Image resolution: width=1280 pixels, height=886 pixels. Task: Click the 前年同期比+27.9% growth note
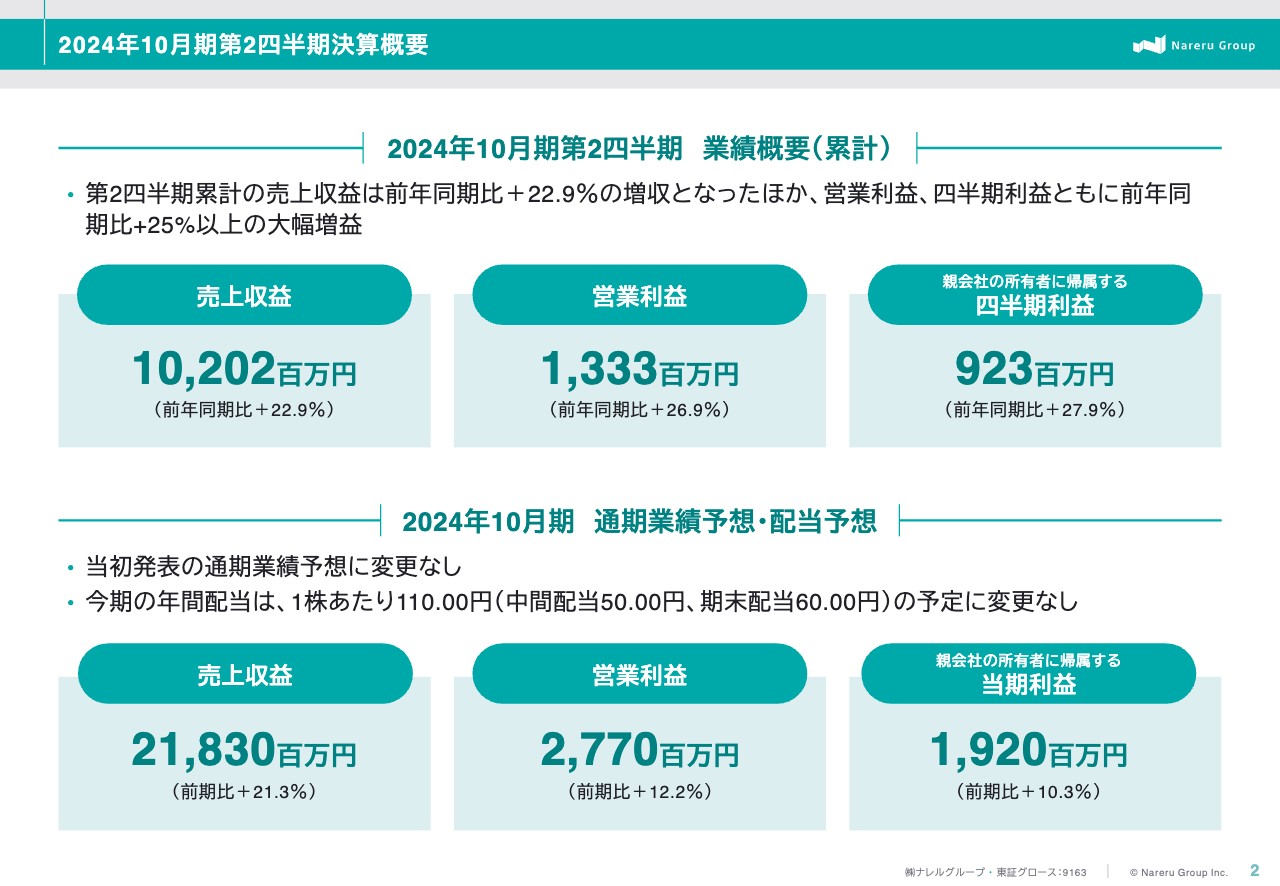tap(1034, 410)
